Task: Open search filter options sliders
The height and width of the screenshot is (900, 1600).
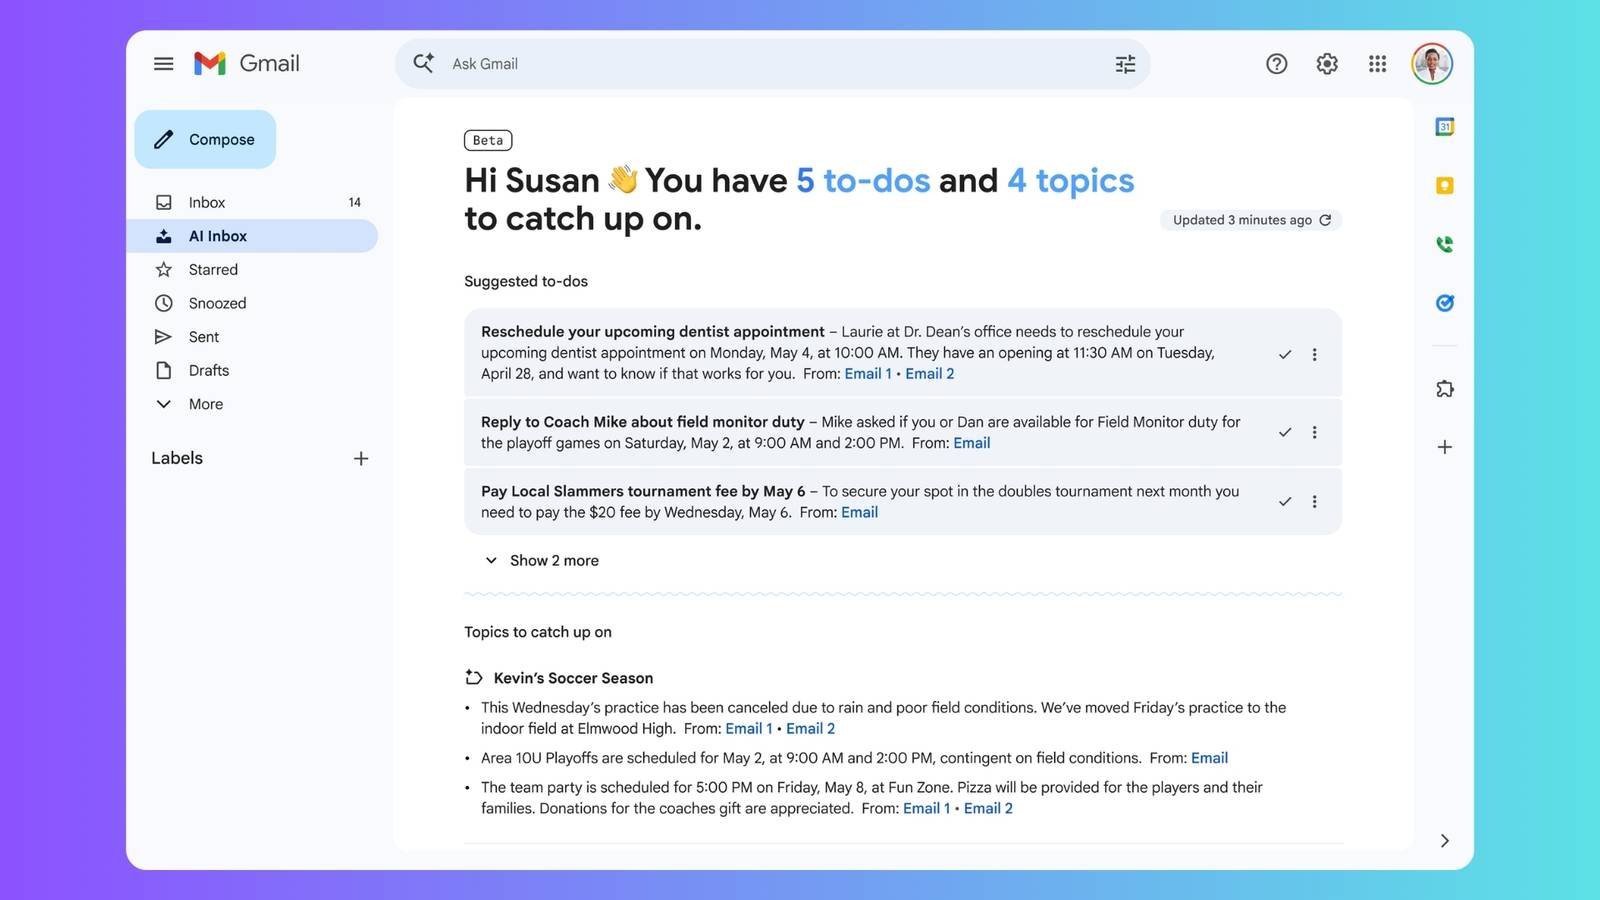Action: (x=1125, y=64)
